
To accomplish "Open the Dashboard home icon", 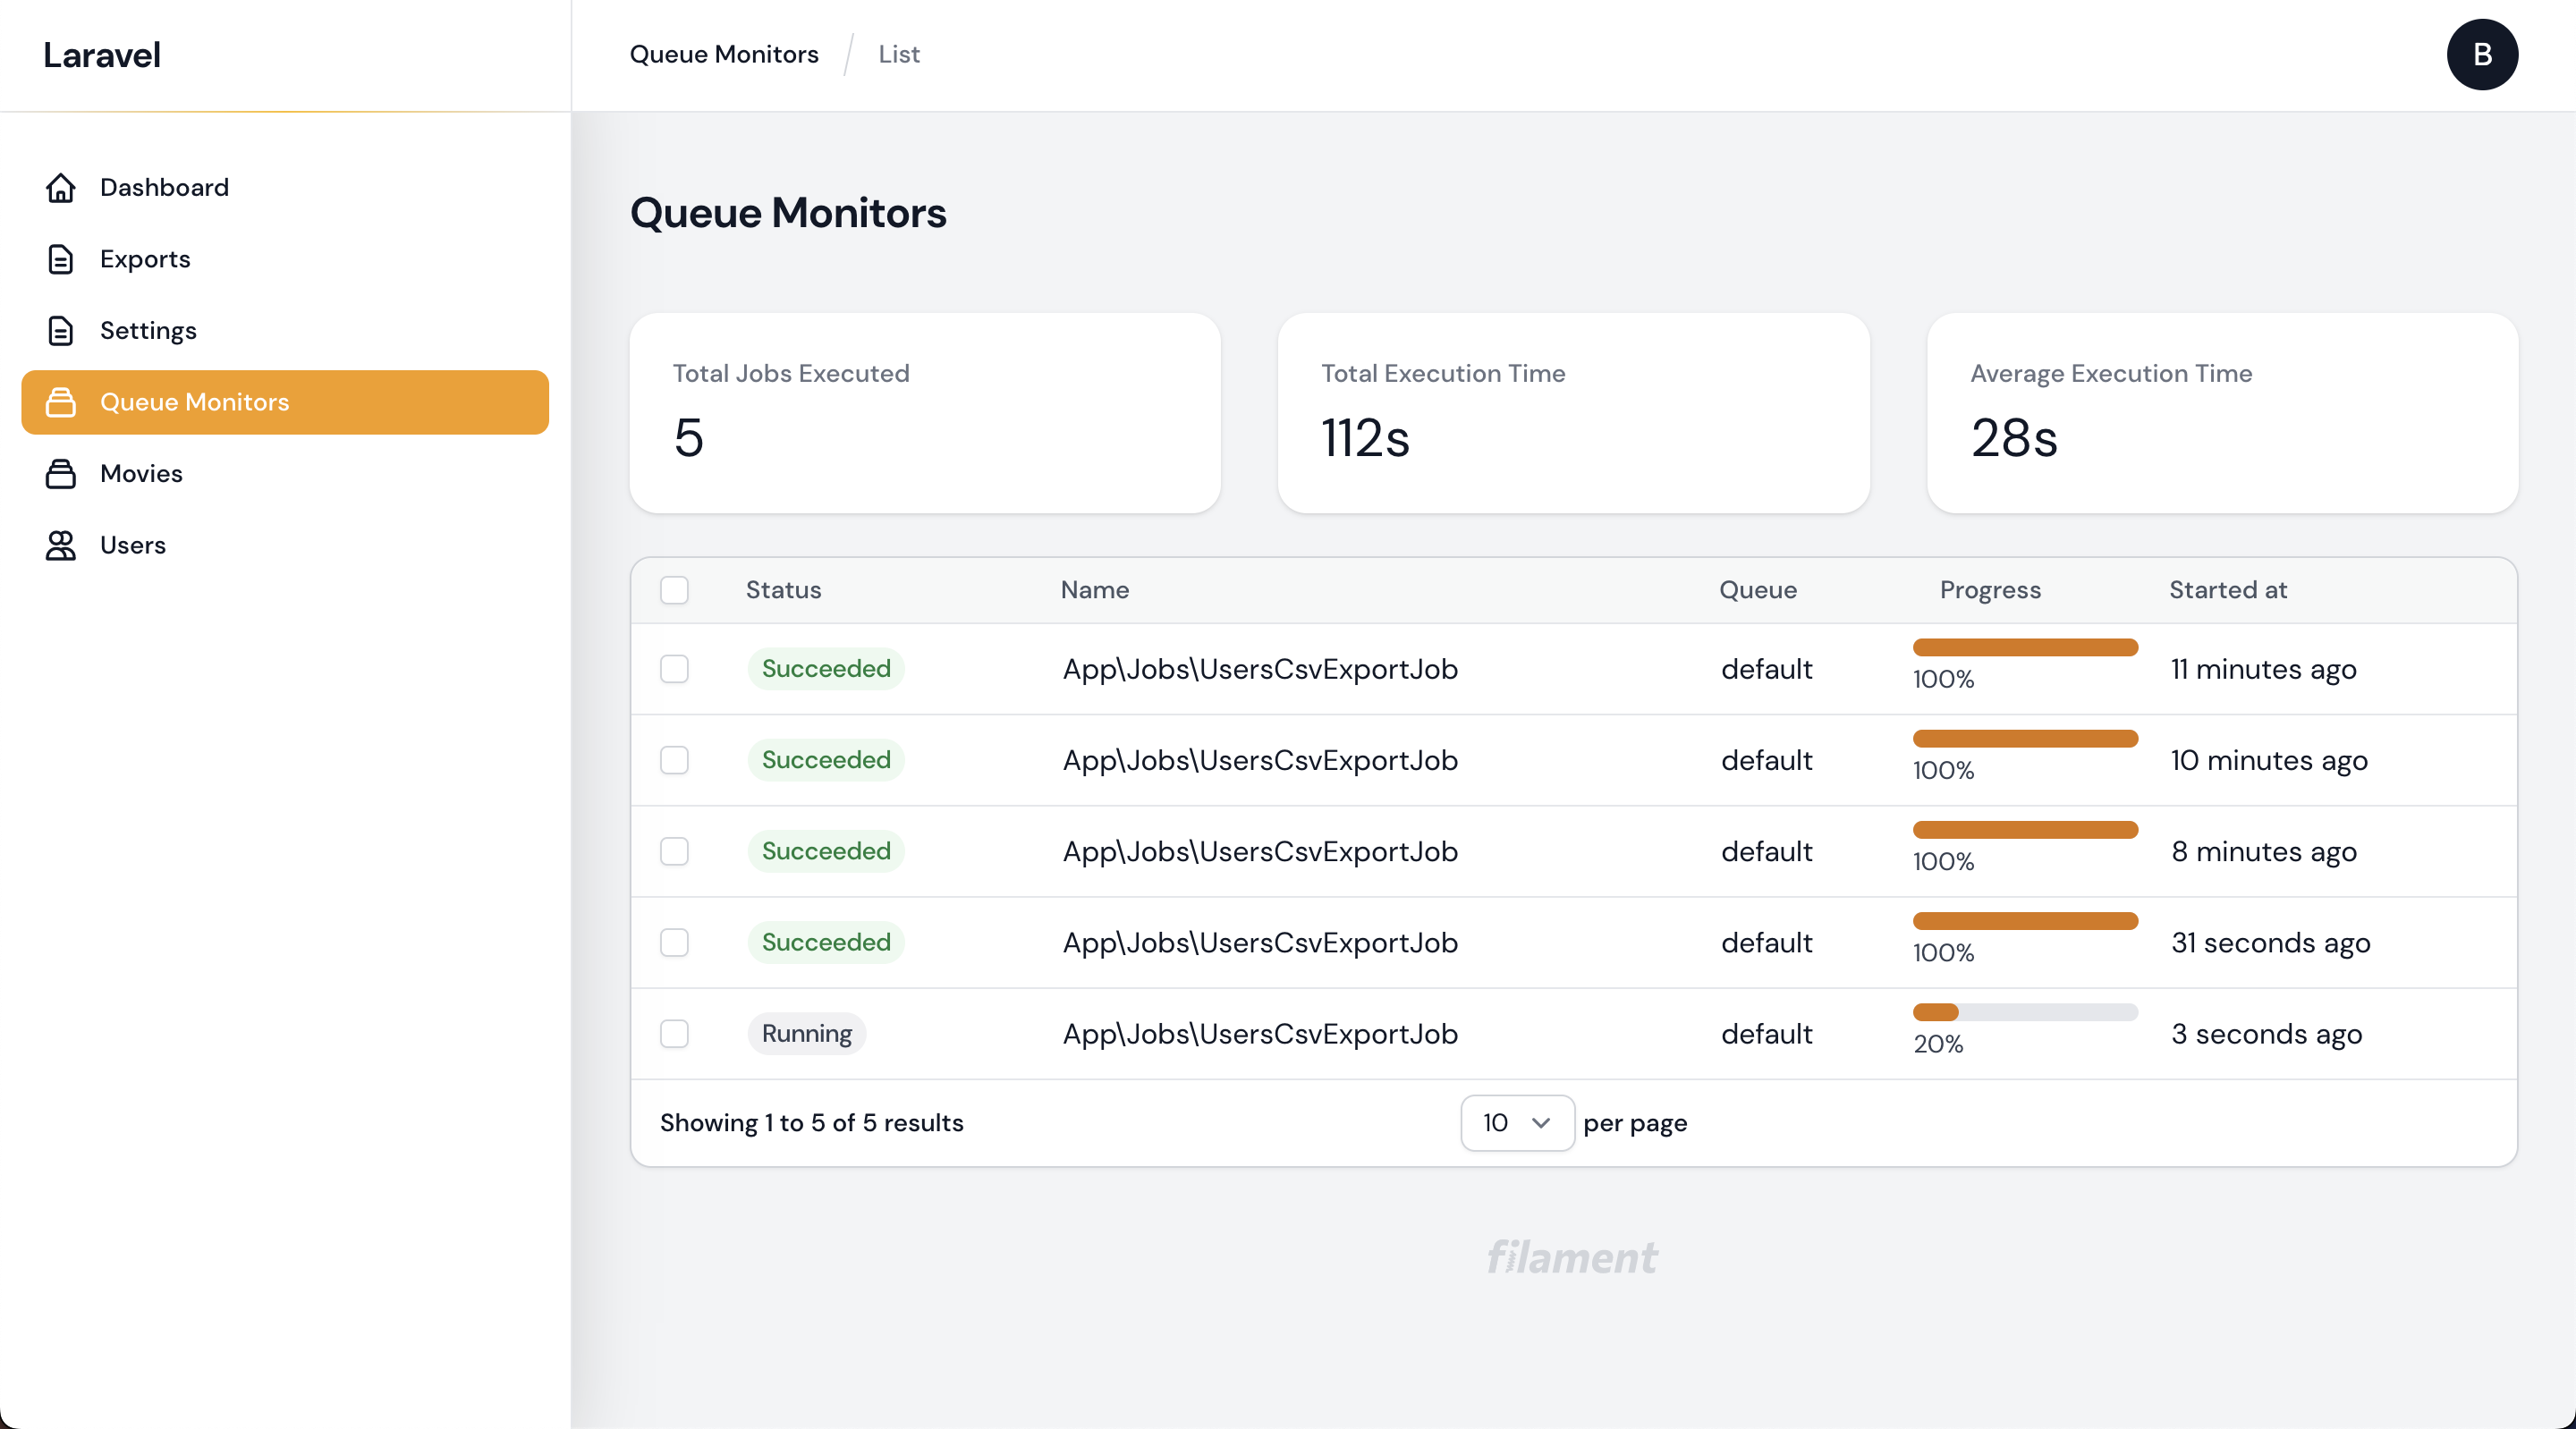I will click(61, 188).
